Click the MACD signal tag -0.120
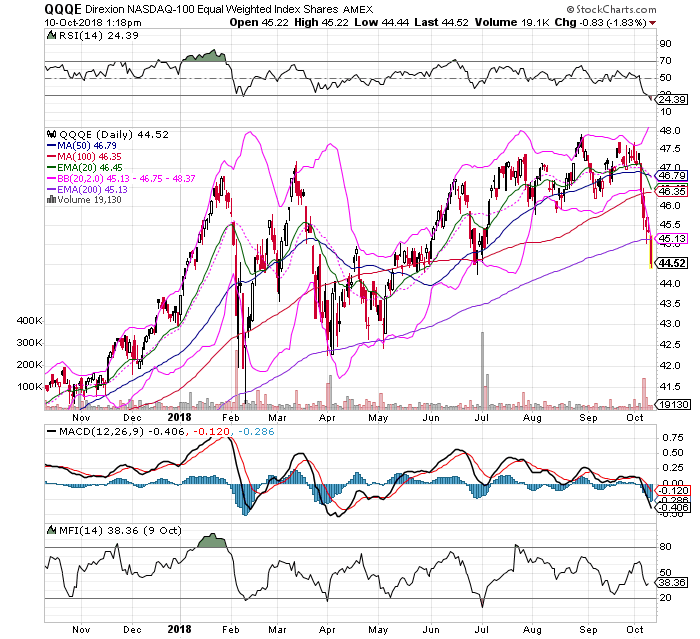 [673, 490]
